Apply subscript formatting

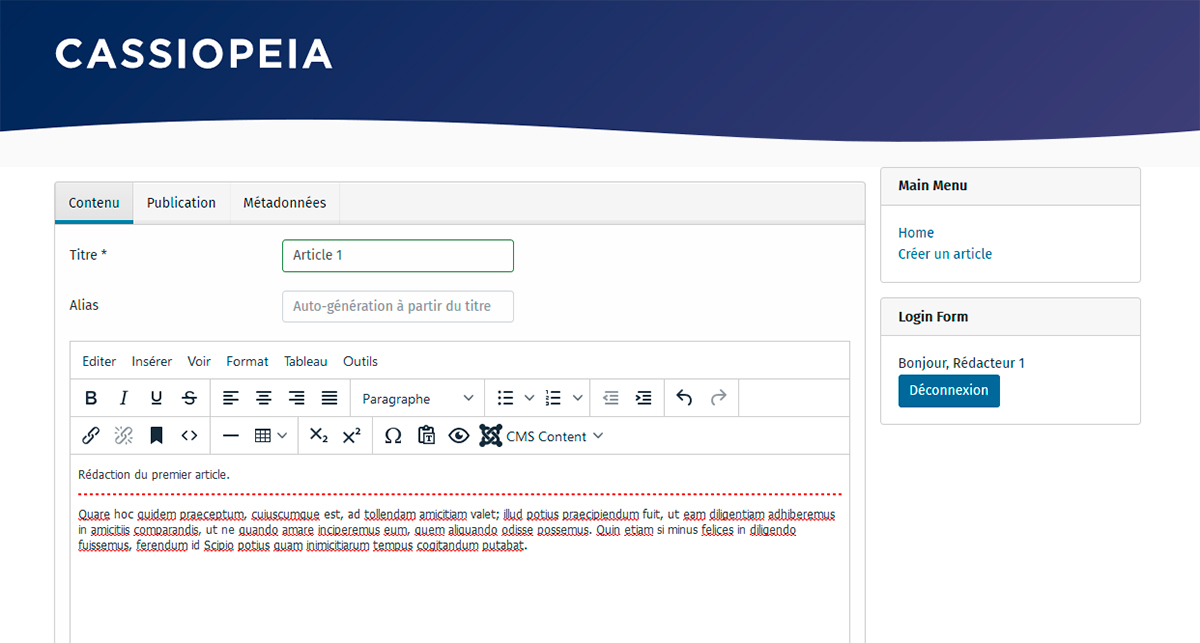(319, 436)
